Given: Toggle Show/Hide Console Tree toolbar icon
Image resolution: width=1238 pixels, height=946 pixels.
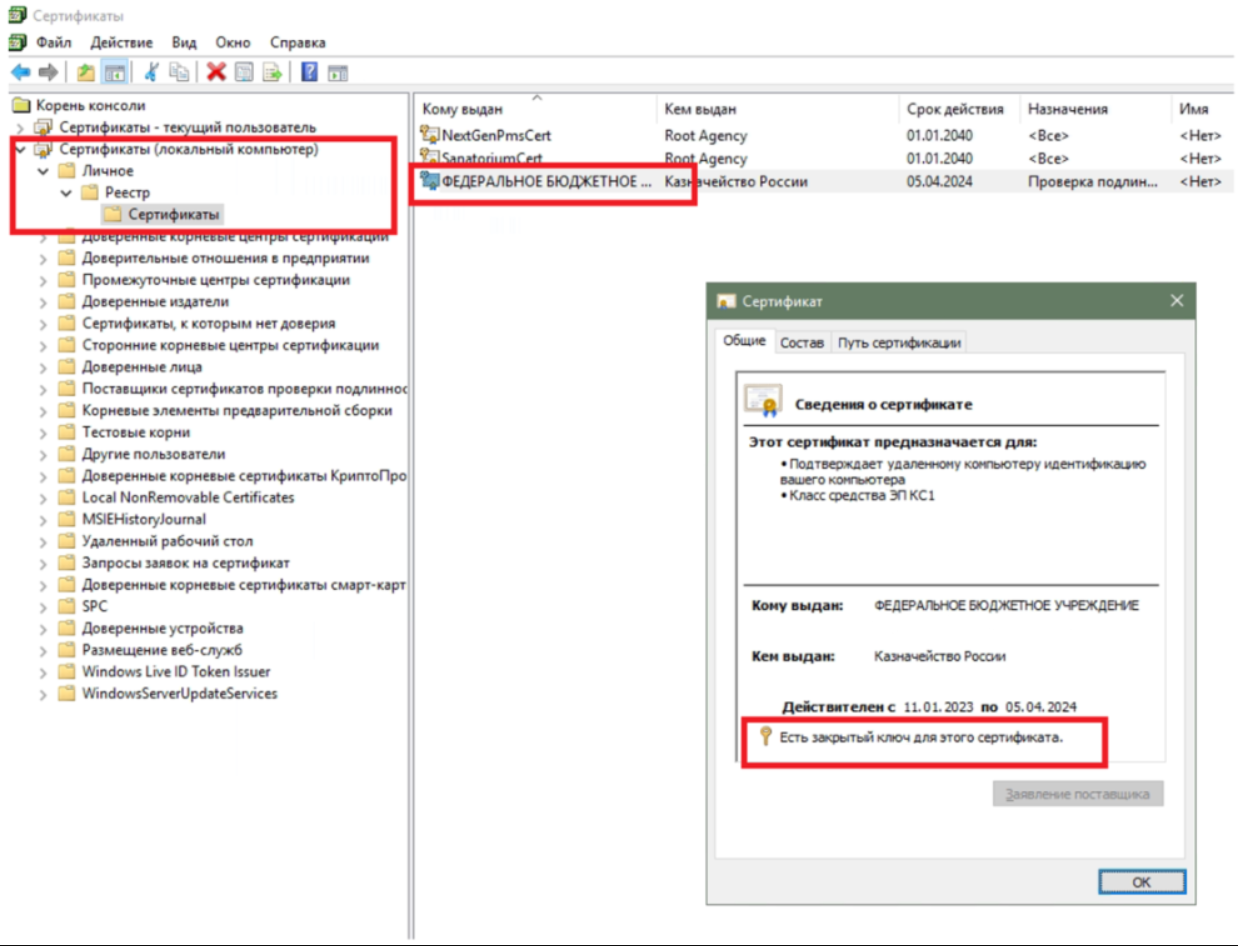Looking at the screenshot, I should [114, 72].
